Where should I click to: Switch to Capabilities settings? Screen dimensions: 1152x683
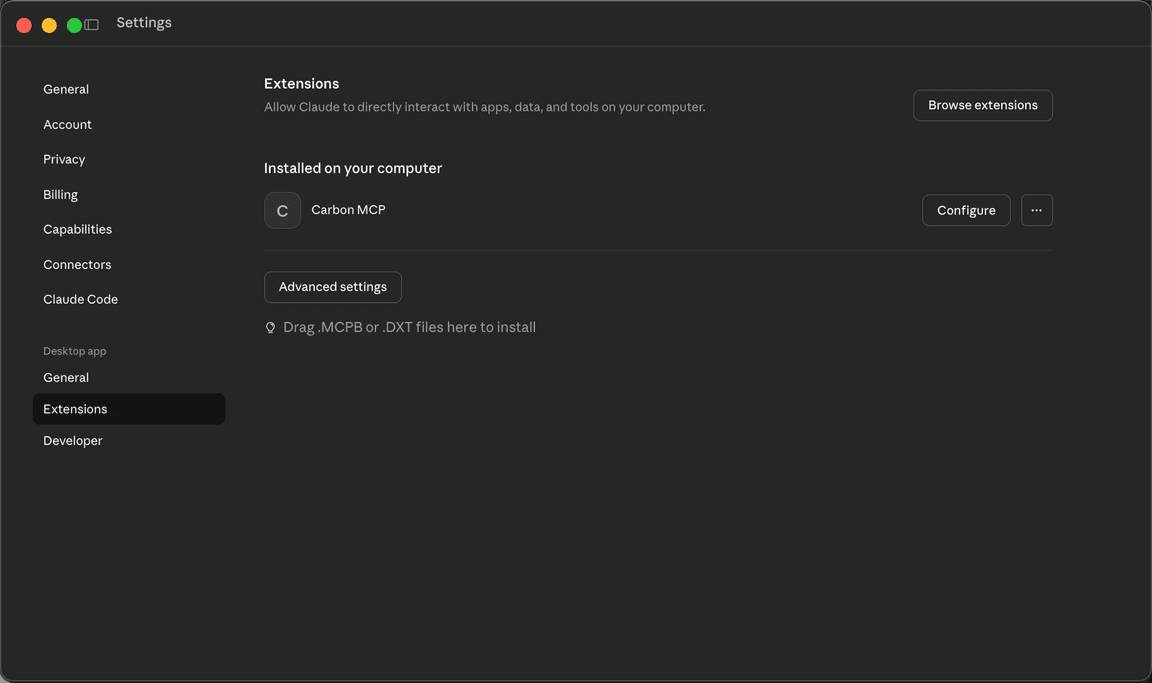77,230
